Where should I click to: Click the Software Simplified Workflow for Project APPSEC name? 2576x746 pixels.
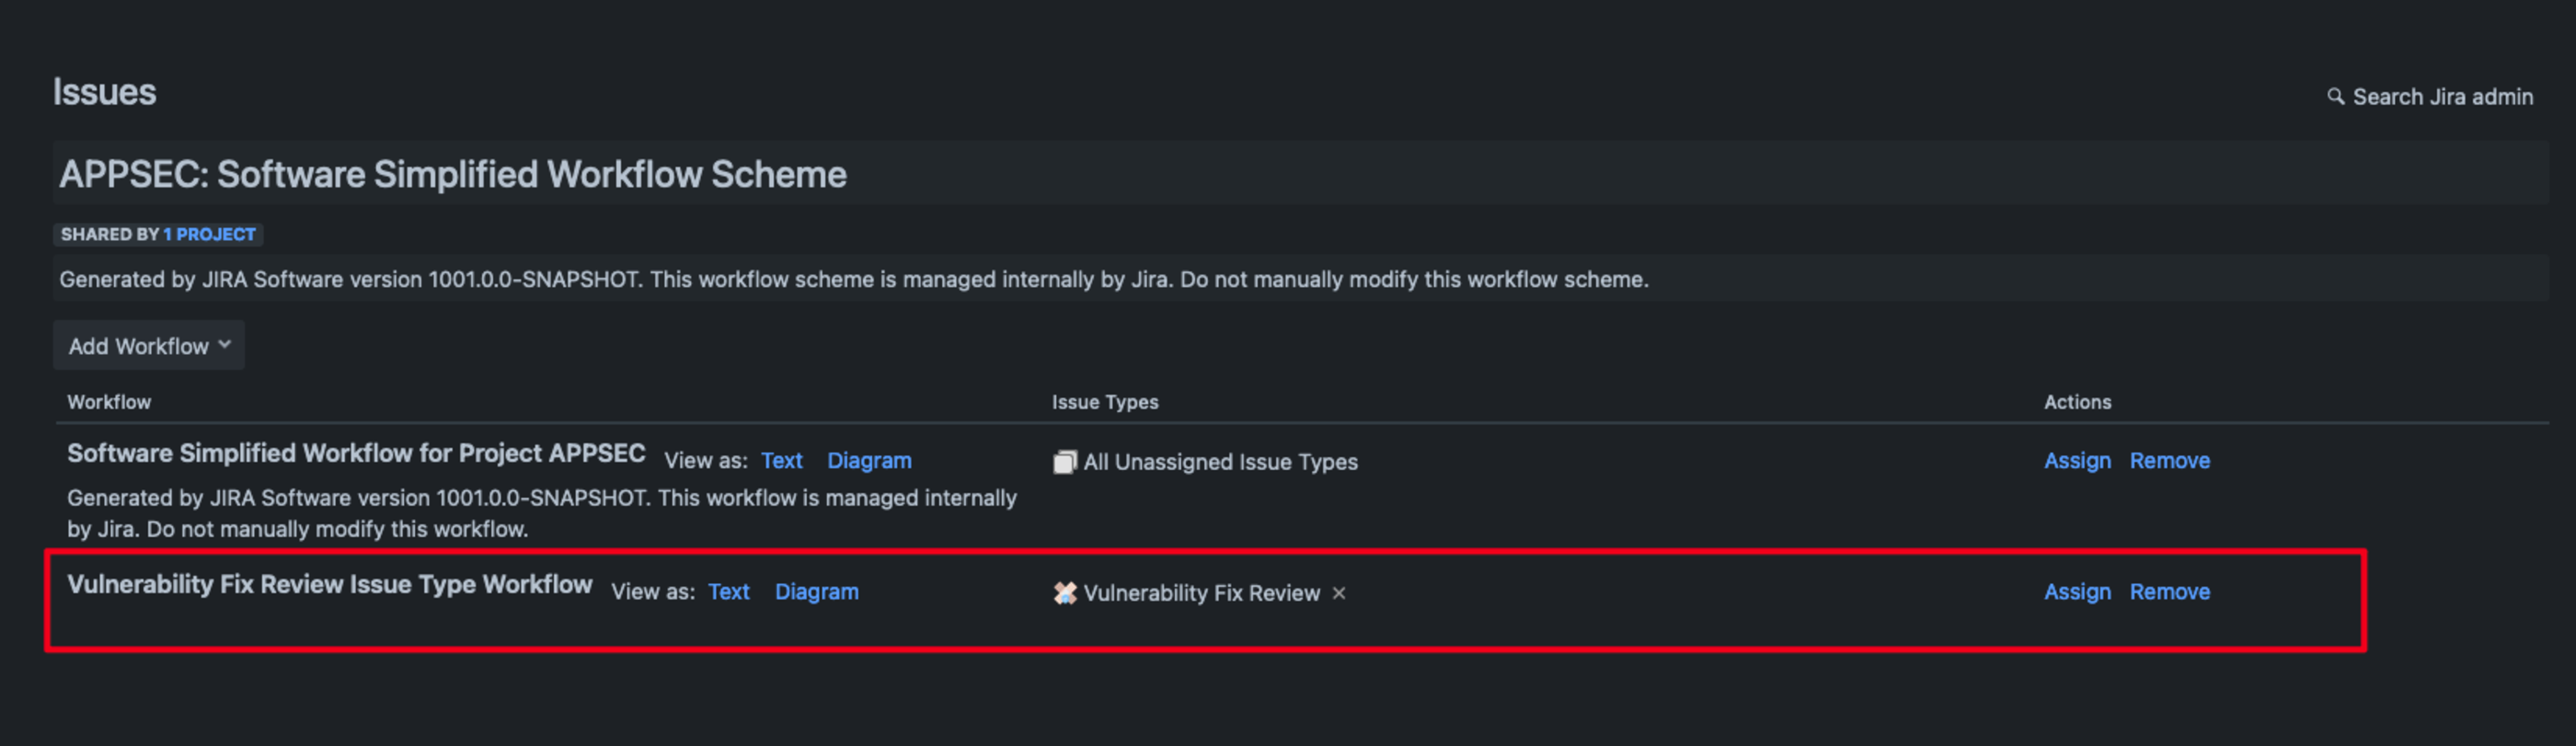click(x=356, y=453)
